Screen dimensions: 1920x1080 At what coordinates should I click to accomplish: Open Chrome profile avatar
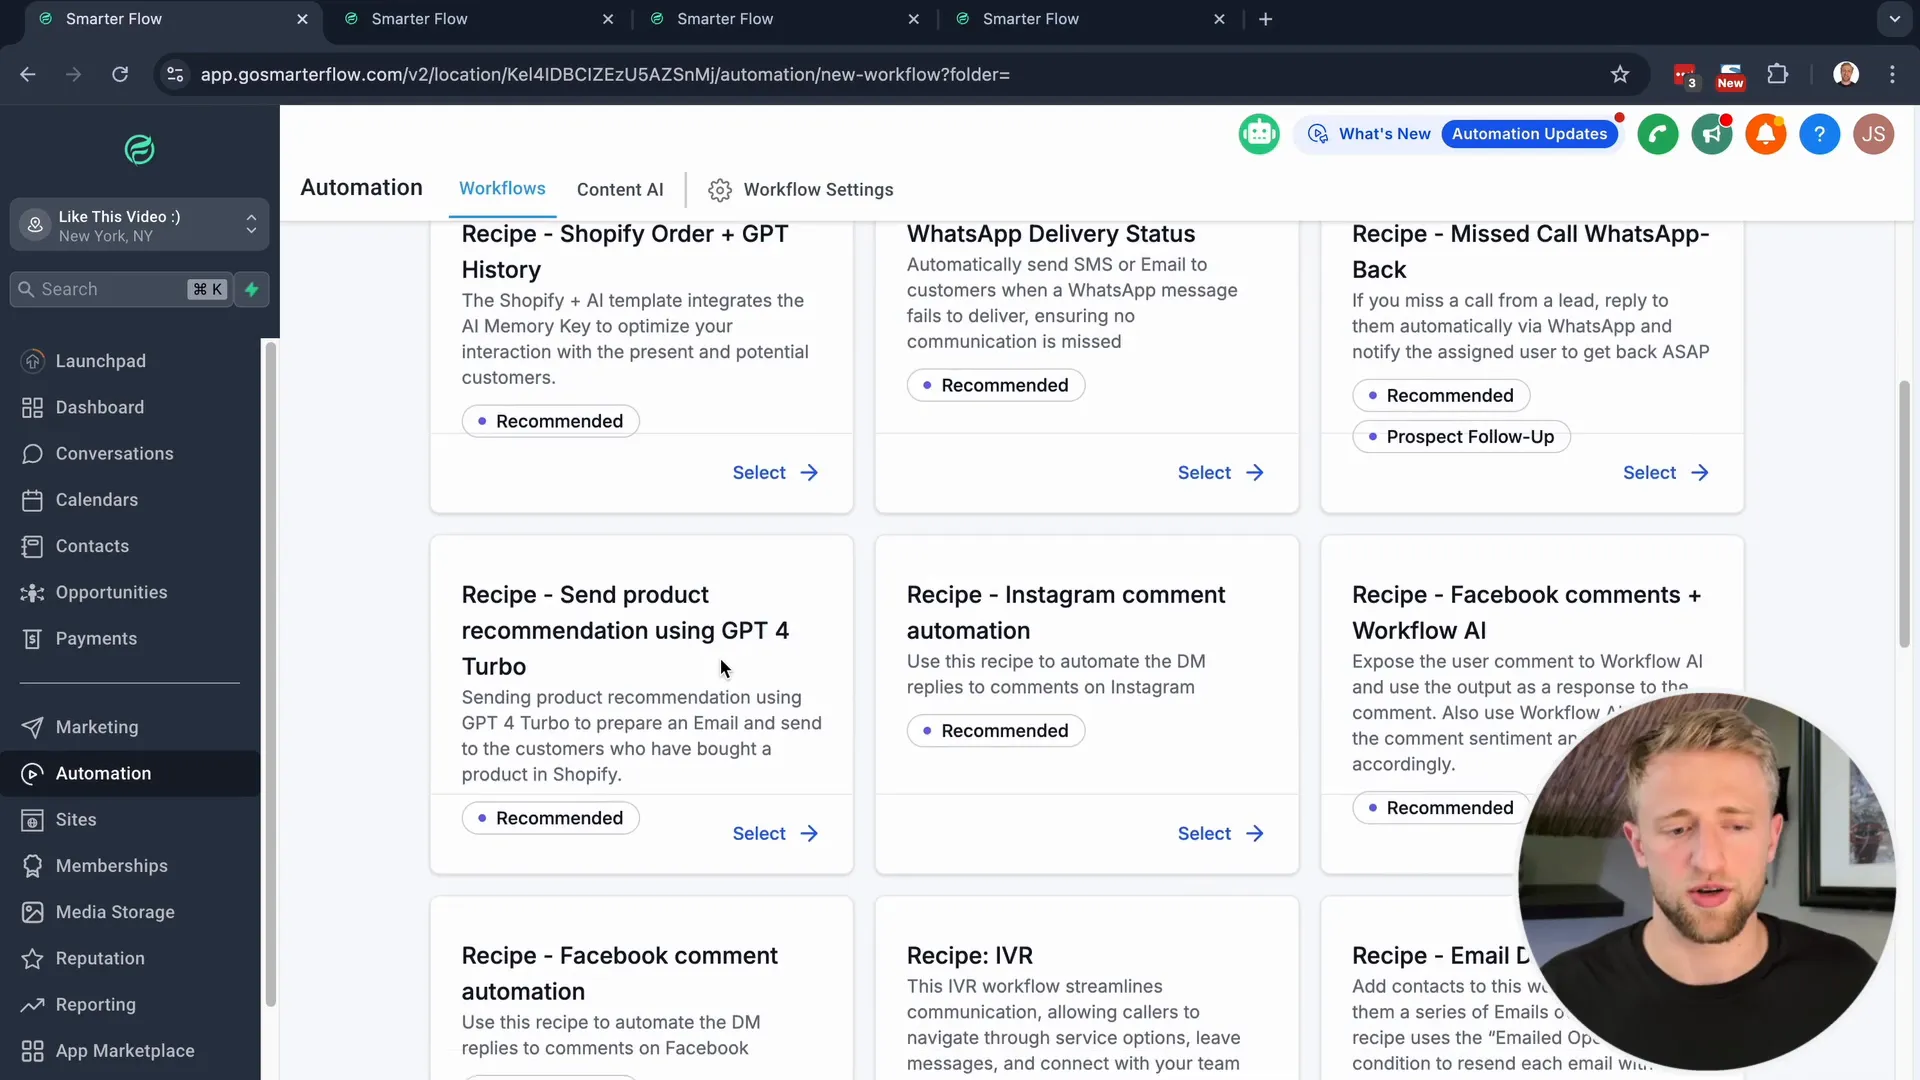coord(1846,74)
